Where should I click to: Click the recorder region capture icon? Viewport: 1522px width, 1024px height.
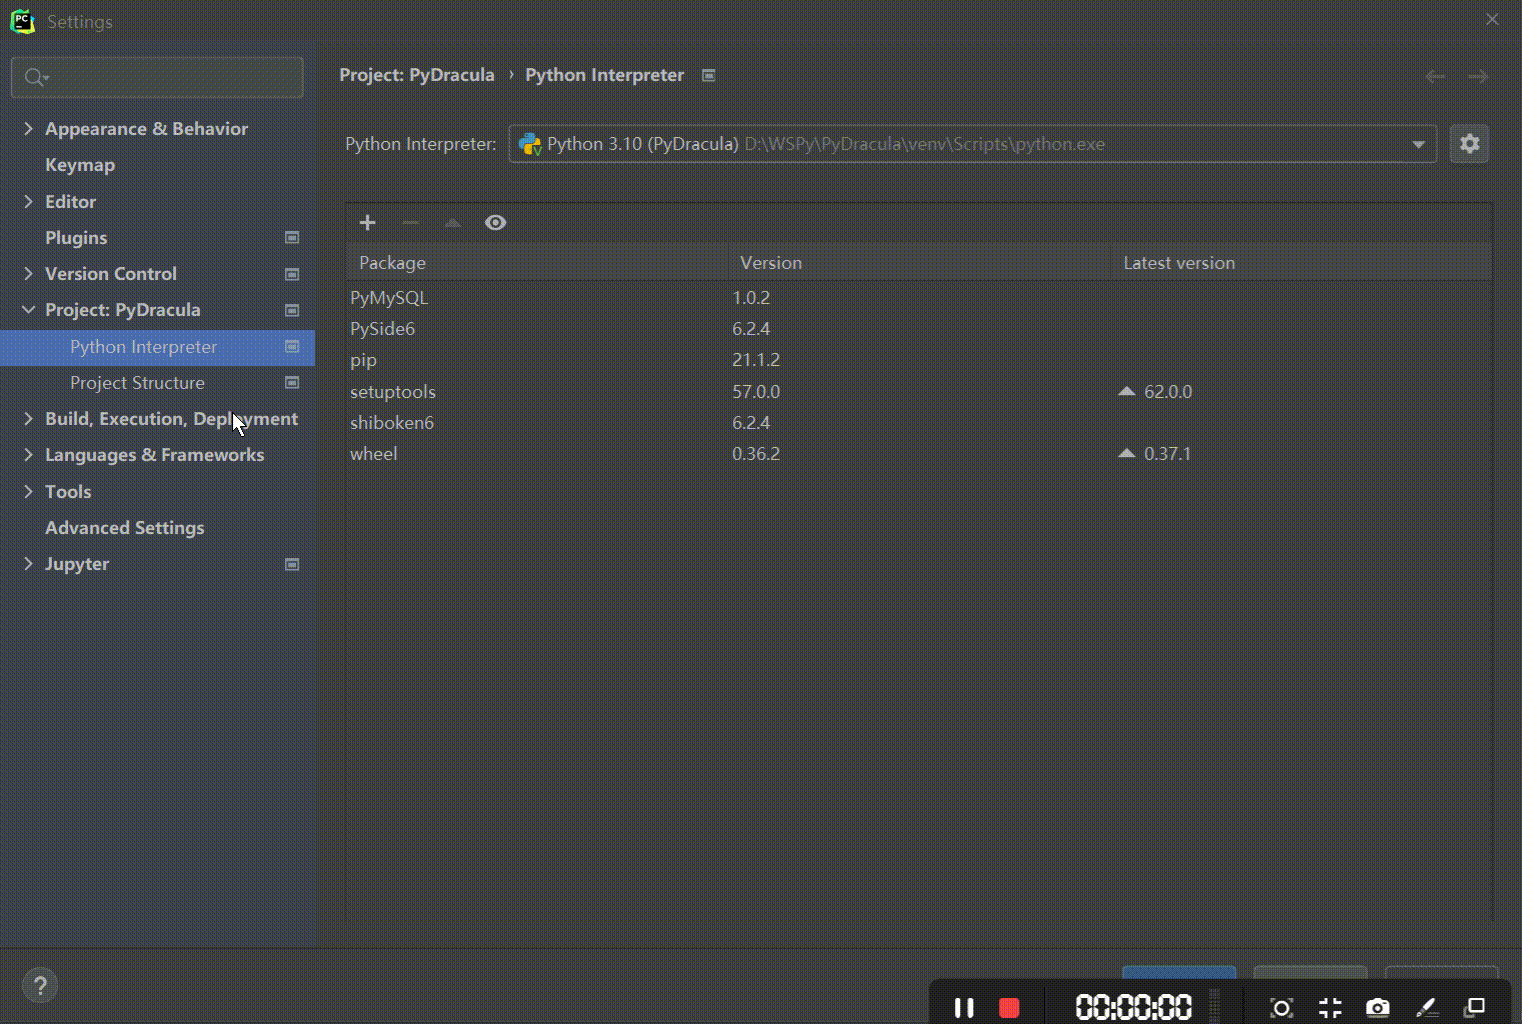tap(1281, 1007)
